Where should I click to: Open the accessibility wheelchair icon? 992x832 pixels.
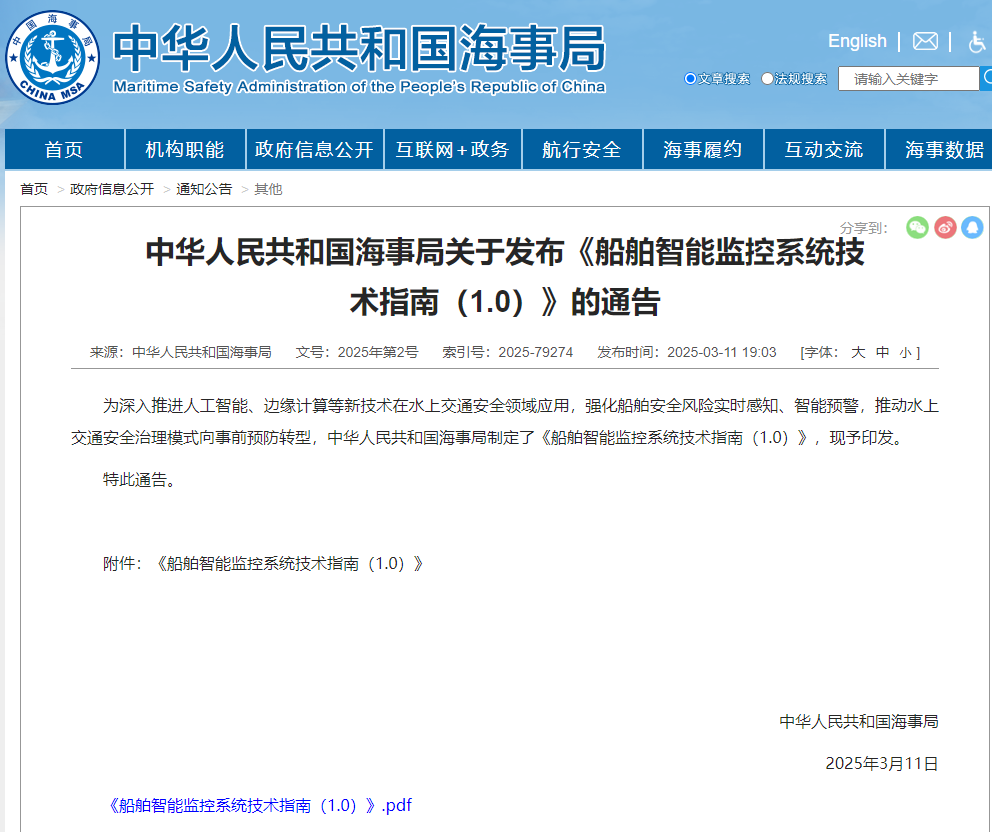pyautogui.click(x=977, y=42)
